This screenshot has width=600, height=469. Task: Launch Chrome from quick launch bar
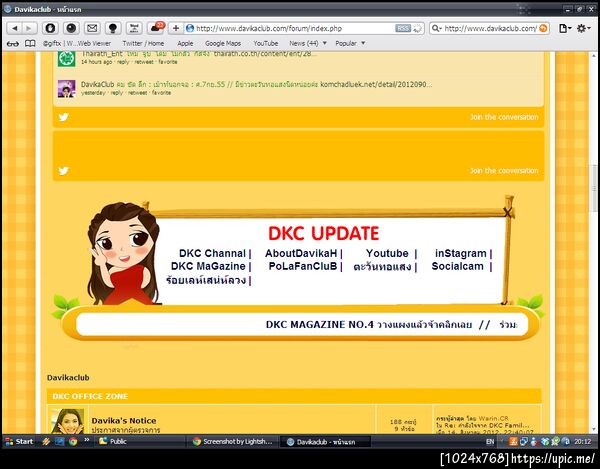73,441
